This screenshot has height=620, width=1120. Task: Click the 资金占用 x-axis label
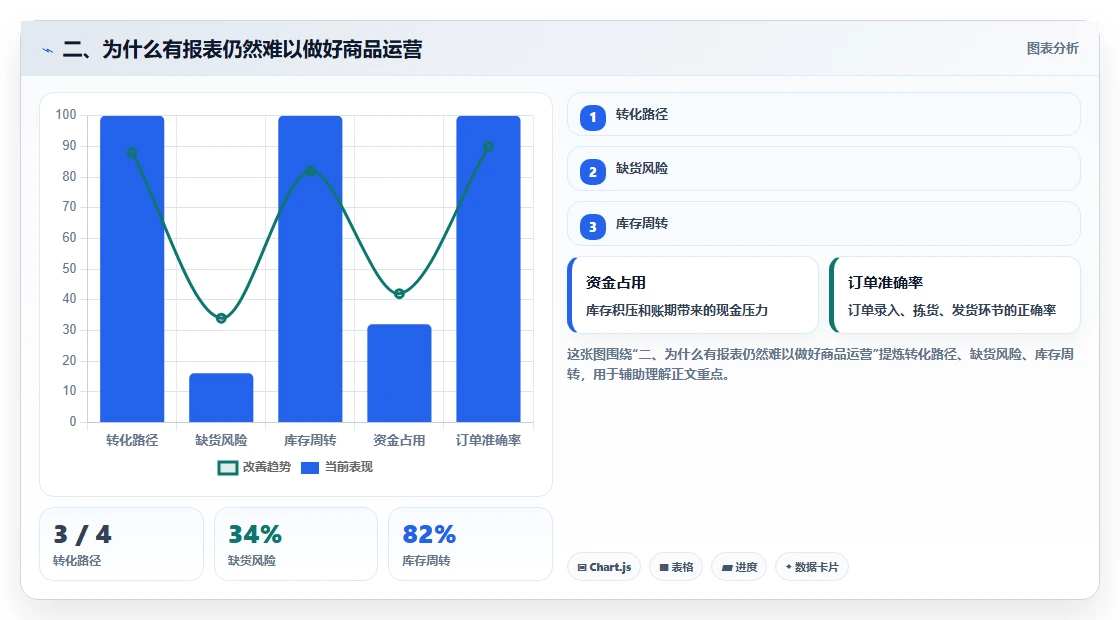pos(399,440)
